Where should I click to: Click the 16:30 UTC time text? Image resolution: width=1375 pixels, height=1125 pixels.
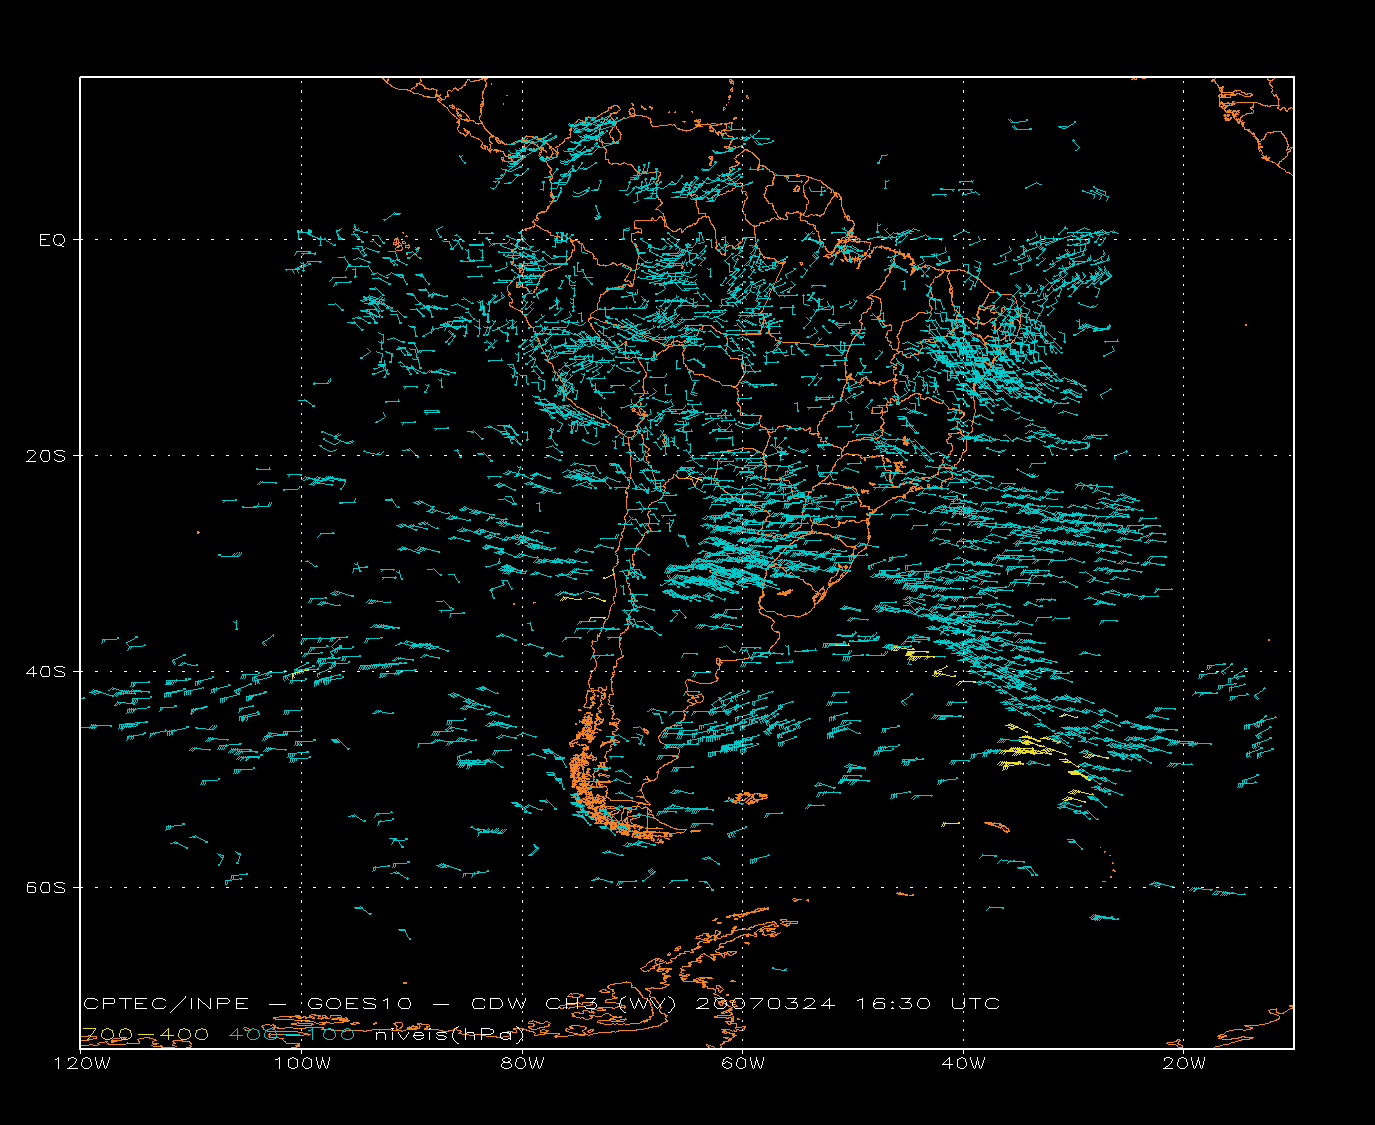point(928,1003)
